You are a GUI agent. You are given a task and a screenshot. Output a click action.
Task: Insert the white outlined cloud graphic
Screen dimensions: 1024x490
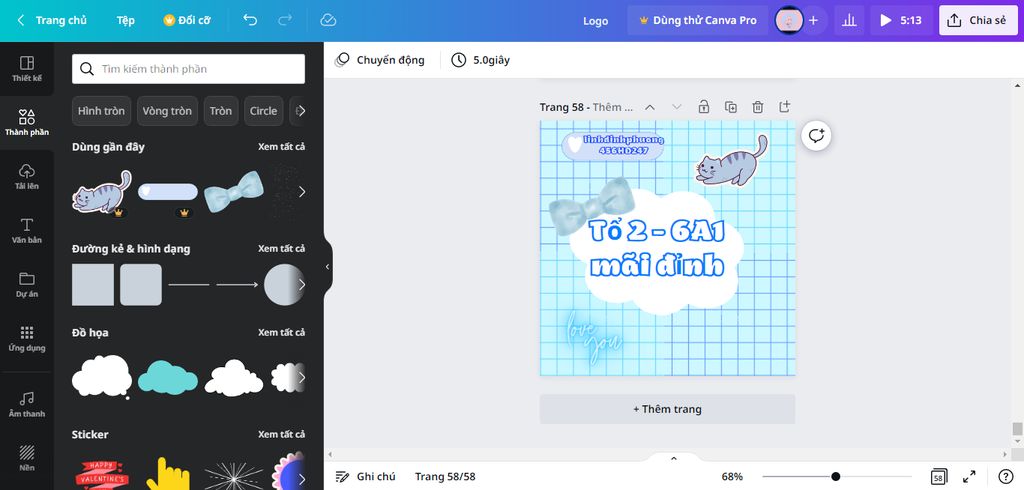tap(234, 378)
